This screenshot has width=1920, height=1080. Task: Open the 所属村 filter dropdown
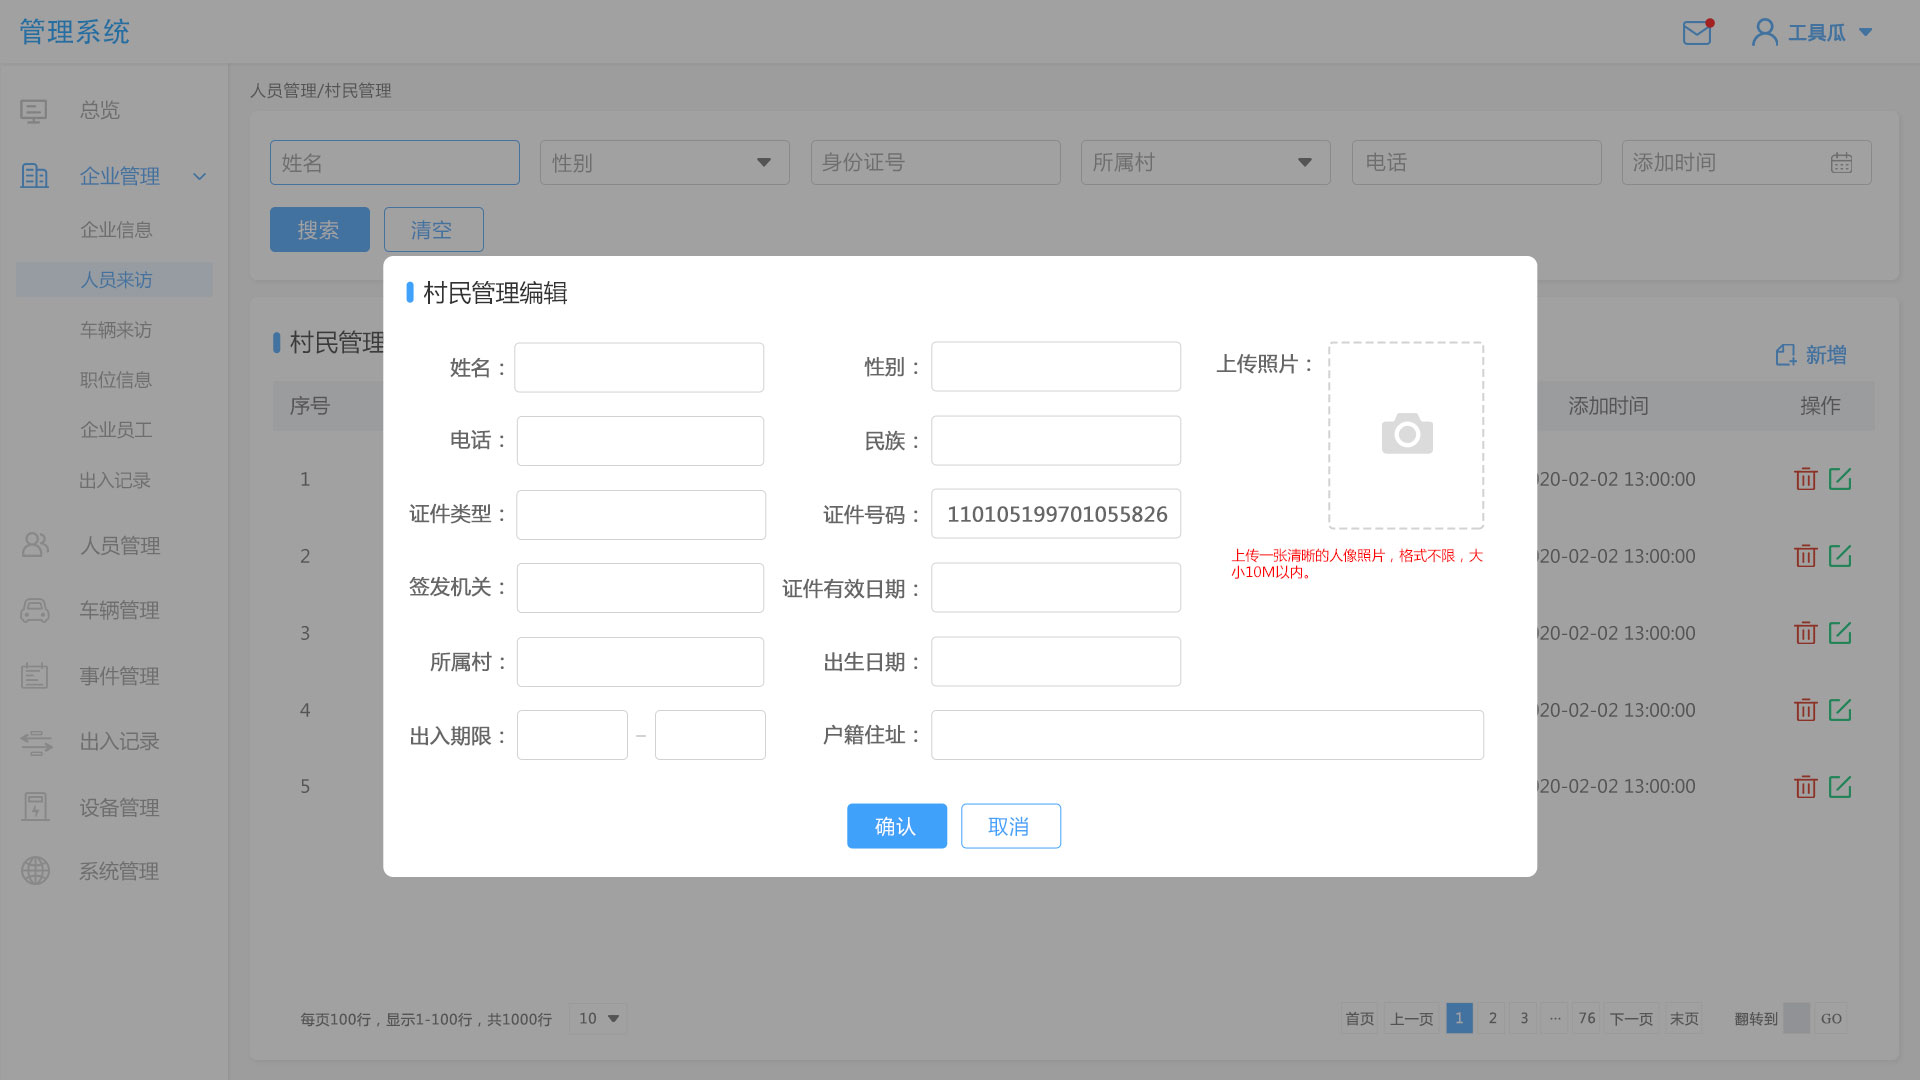click(1205, 162)
